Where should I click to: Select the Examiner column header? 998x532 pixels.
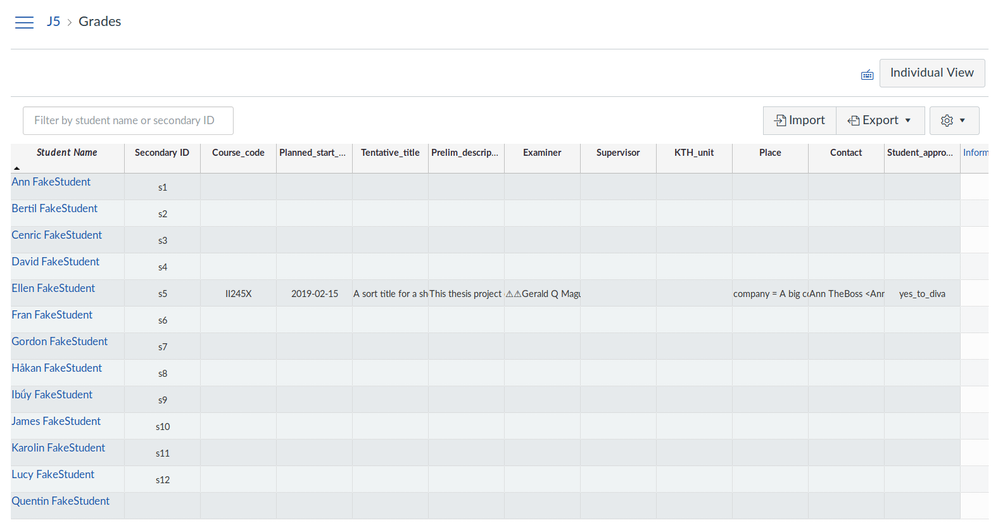[542, 153]
